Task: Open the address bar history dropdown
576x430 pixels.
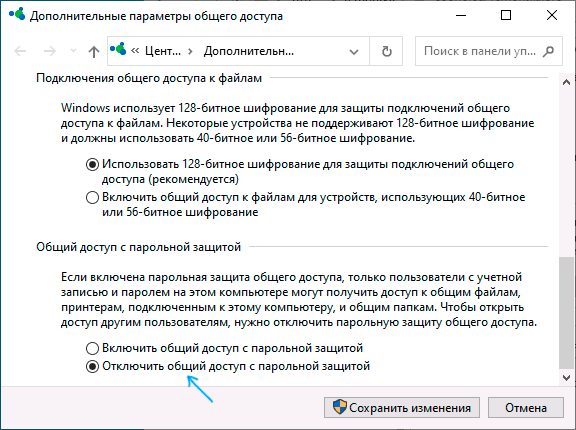Action: (x=354, y=51)
